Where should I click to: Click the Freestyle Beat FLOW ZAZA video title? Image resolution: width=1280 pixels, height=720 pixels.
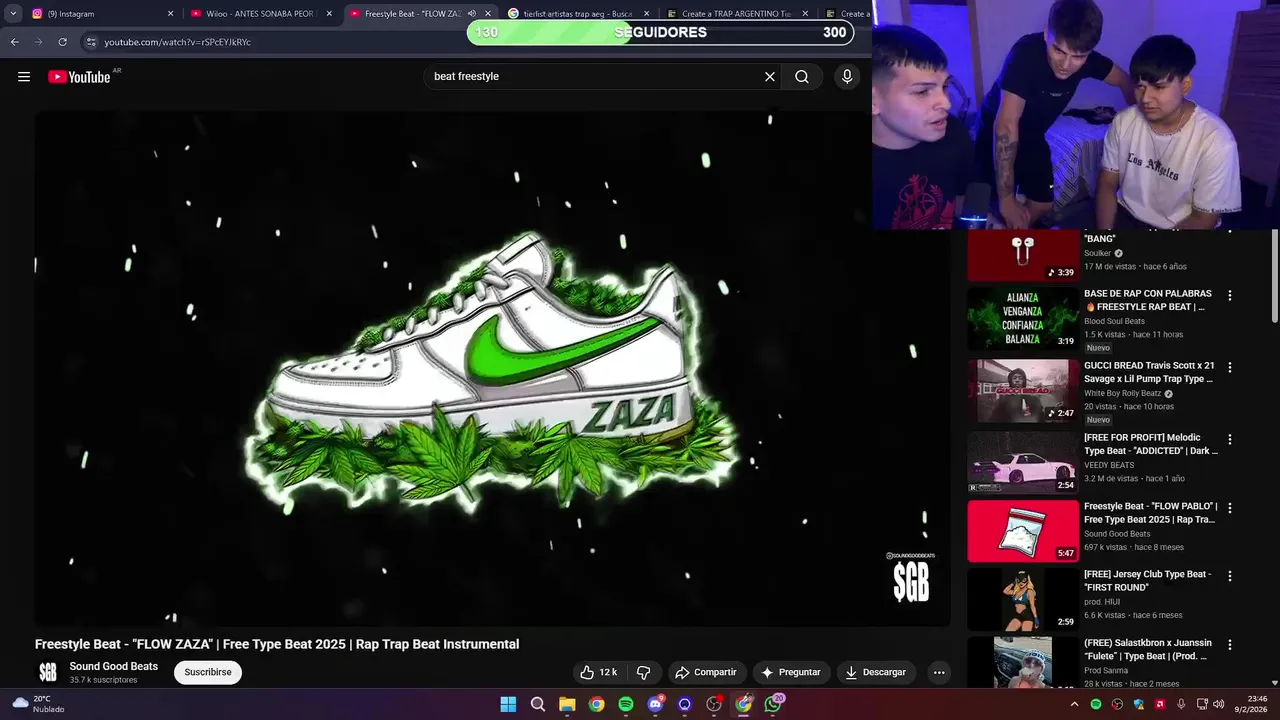tap(277, 644)
